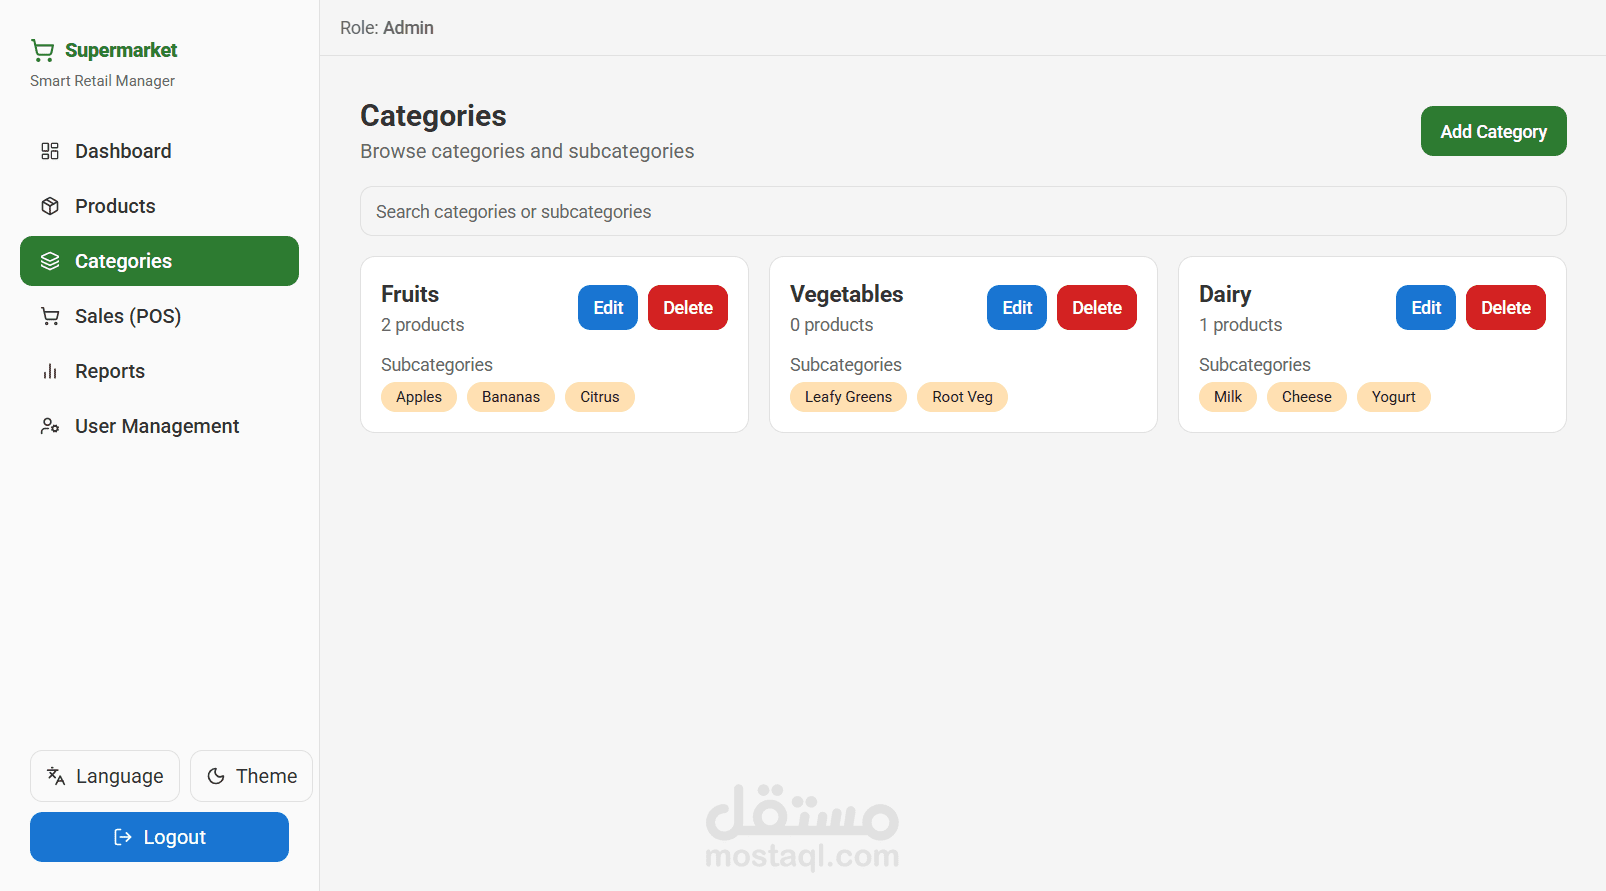Click the Reports bar chart icon
Viewport: 1606px width, 891px height.
50,371
